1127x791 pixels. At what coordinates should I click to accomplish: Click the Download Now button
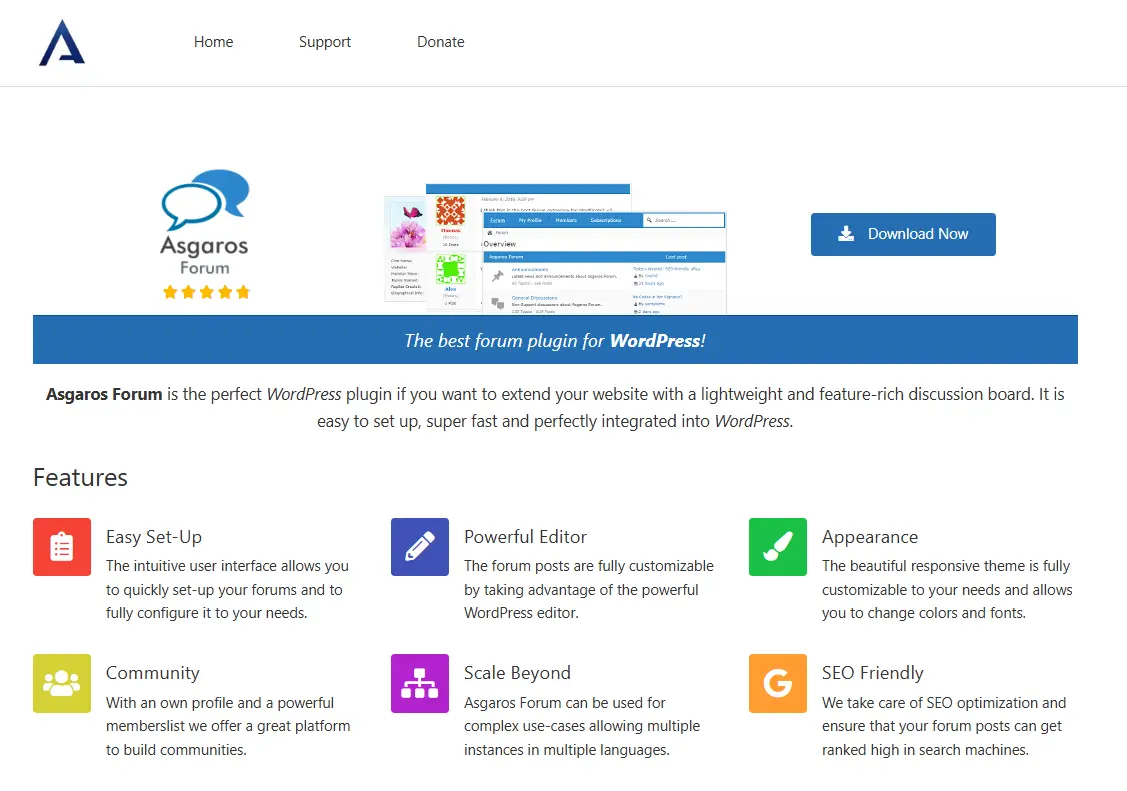[x=903, y=234]
